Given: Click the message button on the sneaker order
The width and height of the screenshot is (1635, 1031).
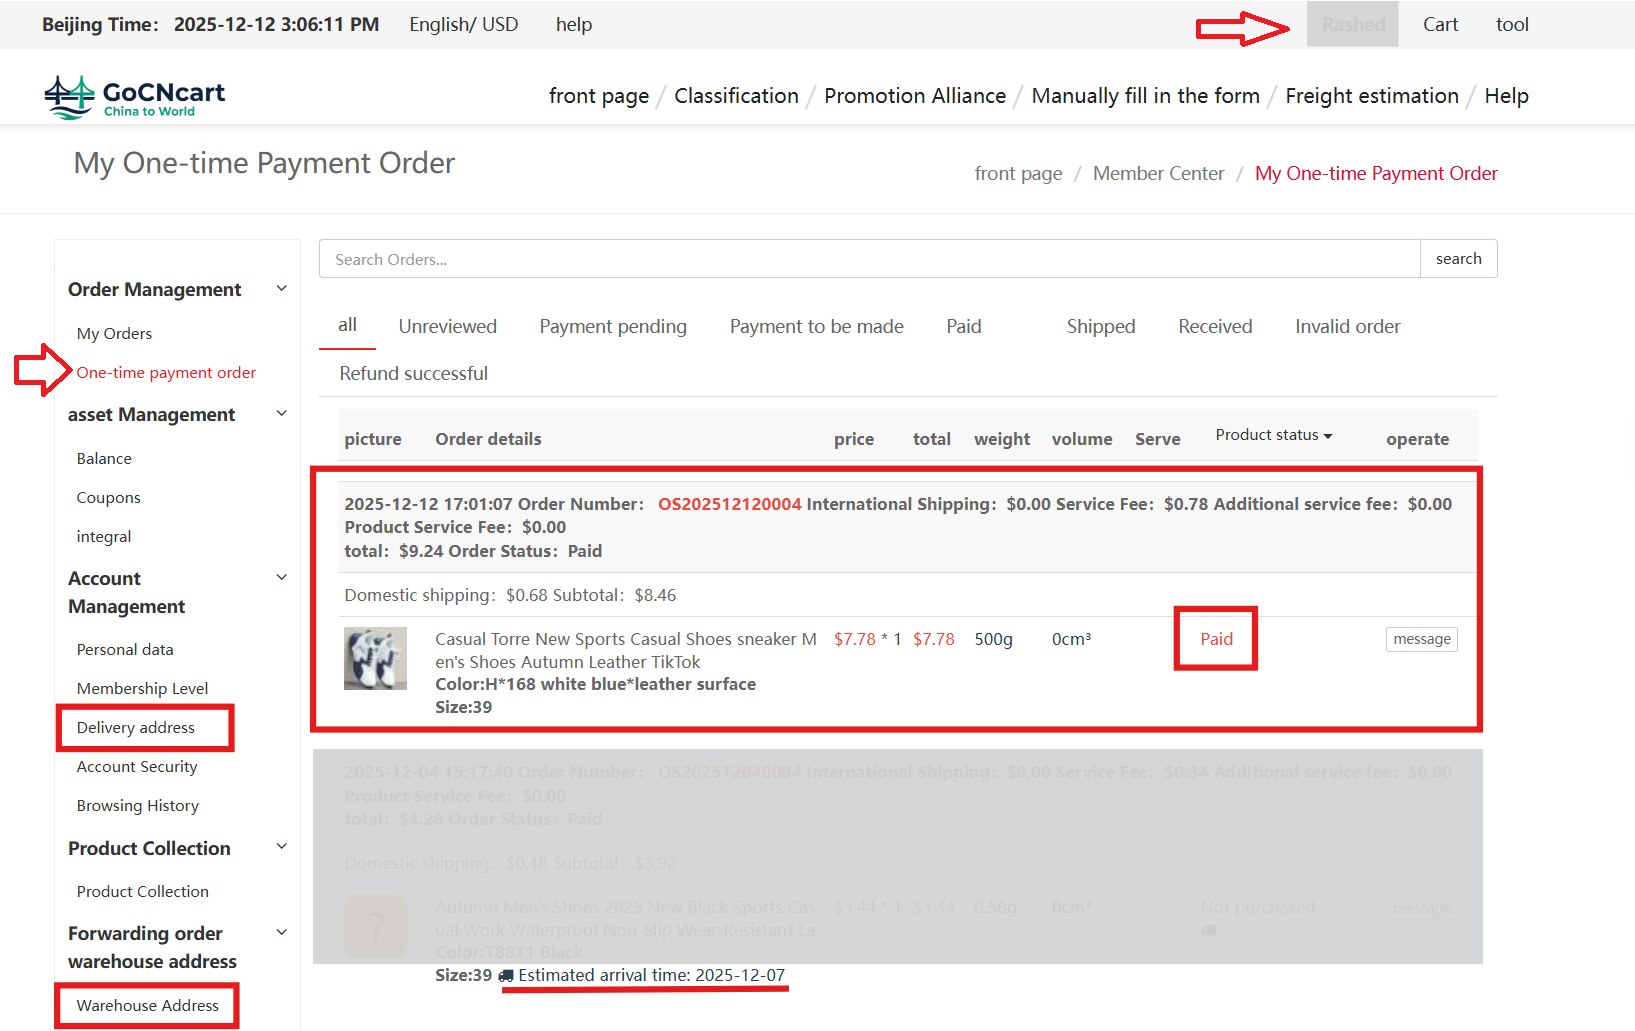Looking at the screenshot, I should [1421, 639].
